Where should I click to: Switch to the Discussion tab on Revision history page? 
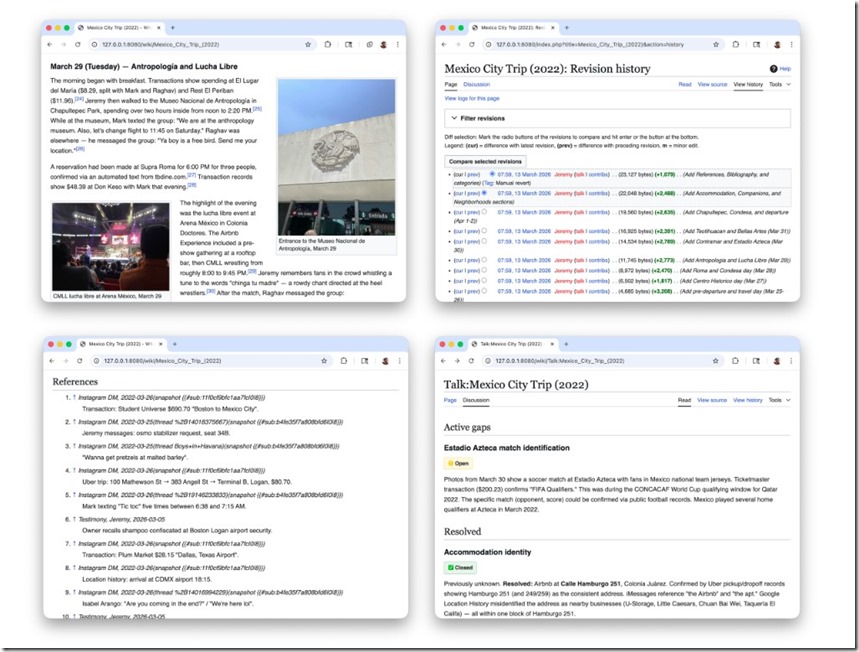coord(477,85)
